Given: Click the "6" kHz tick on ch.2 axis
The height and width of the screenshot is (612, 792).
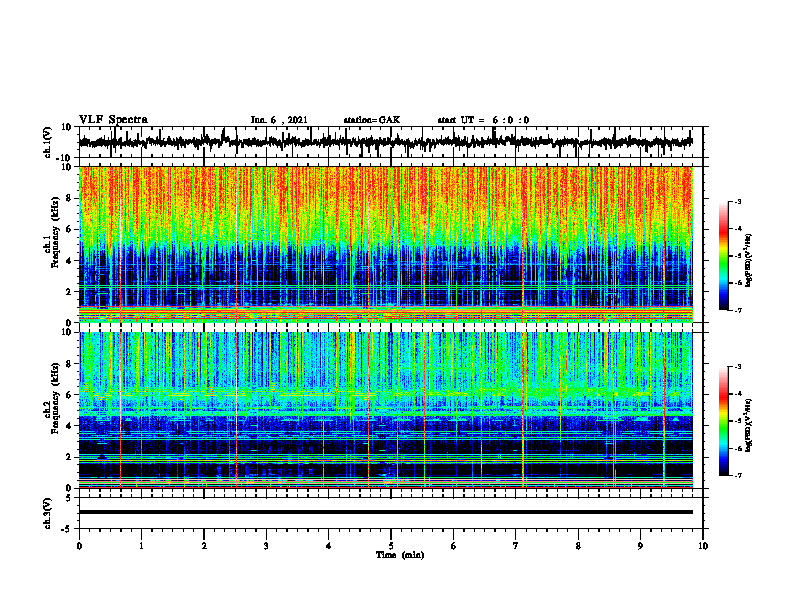Looking at the screenshot, I should coord(69,395).
